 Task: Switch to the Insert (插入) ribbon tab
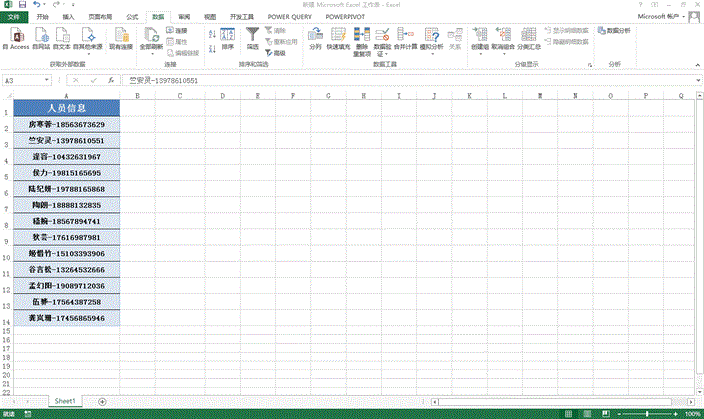[x=68, y=17]
